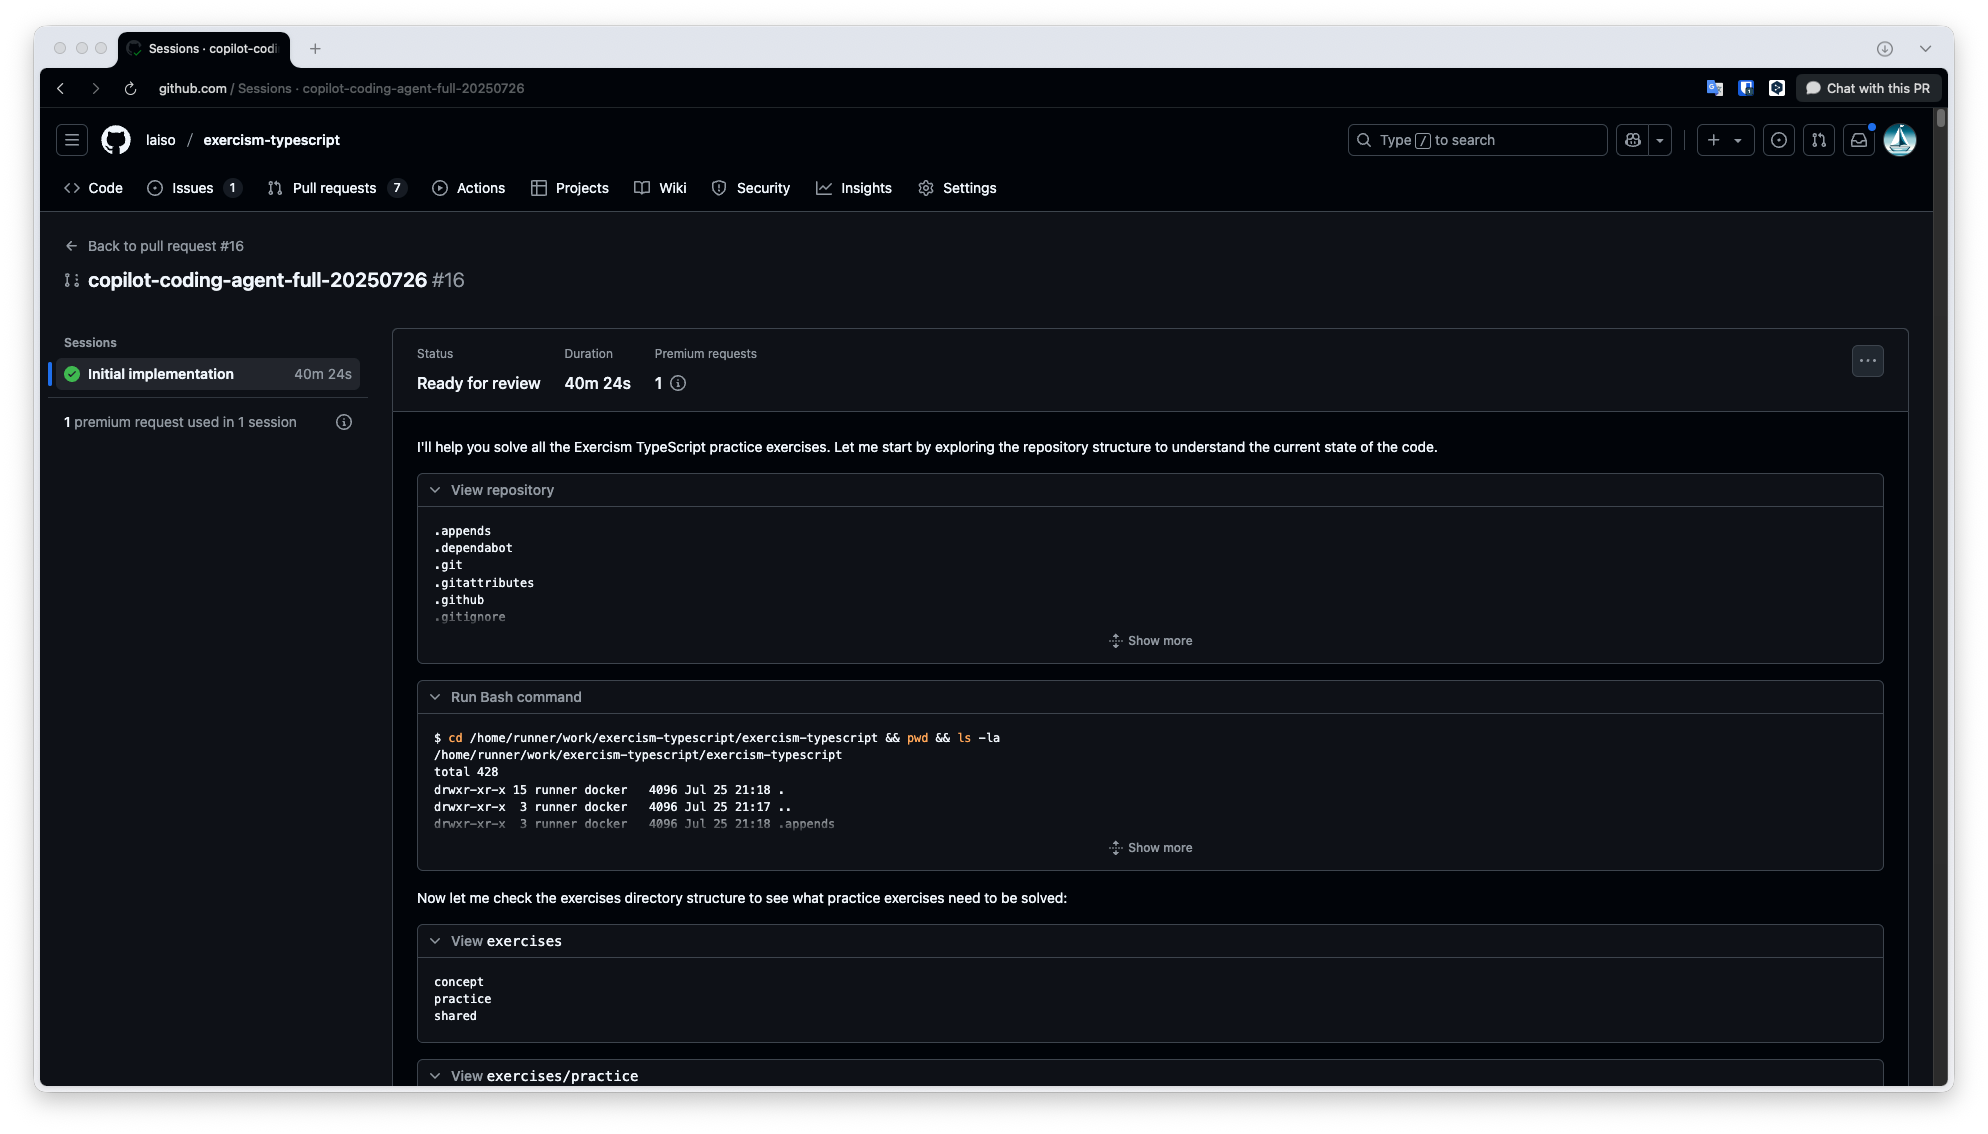Image resolution: width=1988 pixels, height=1134 pixels.
Task: Click the pull request icon beside the title
Action: 71,280
